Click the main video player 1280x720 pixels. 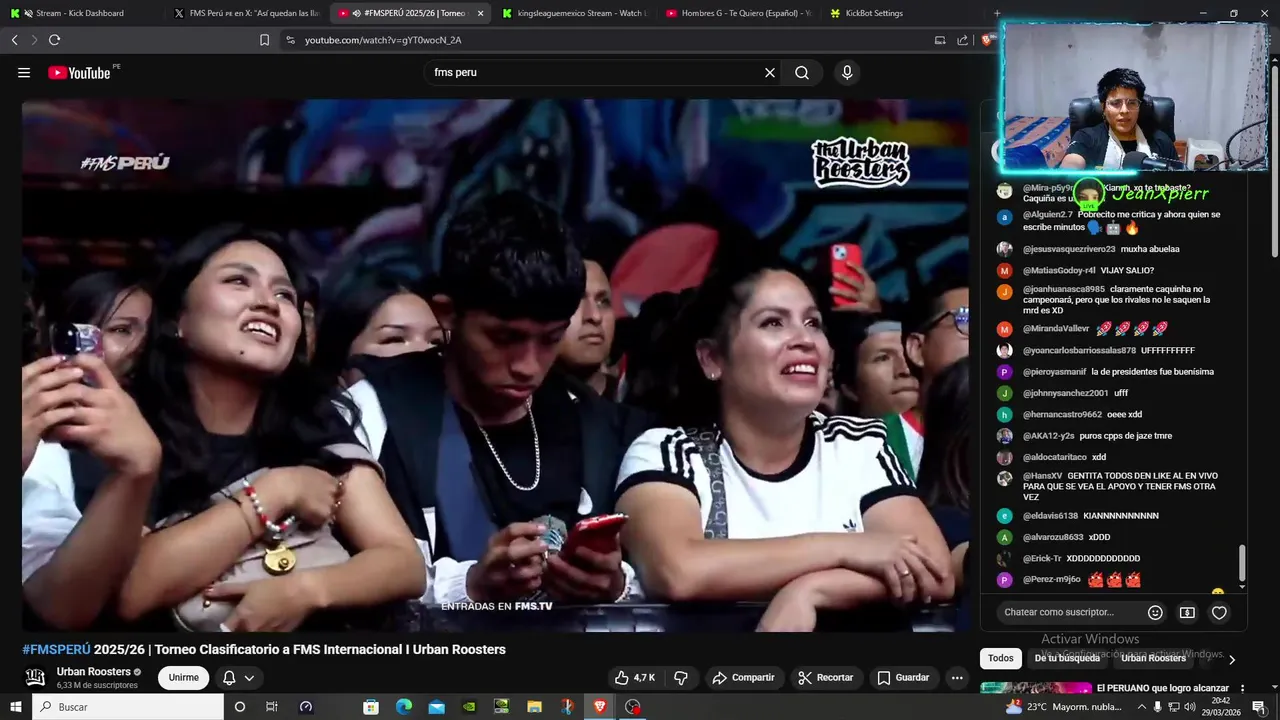point(495,365)
